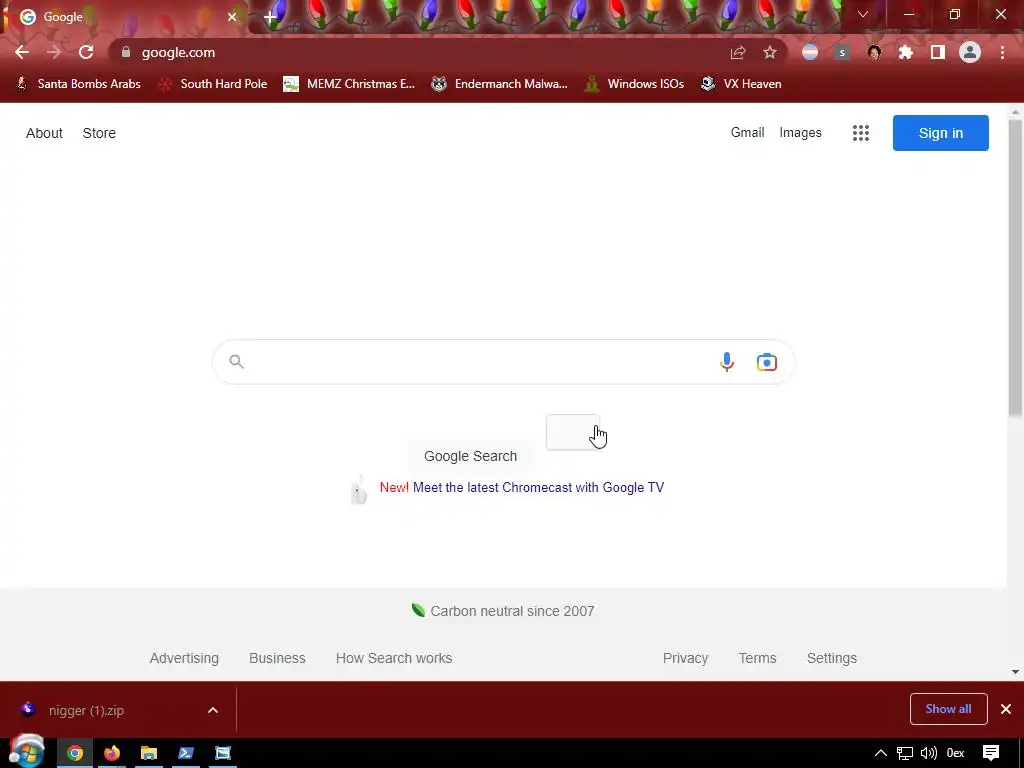Go to Google Images
This screenshot has width=1024, height=768.
[x=800, y=133]
